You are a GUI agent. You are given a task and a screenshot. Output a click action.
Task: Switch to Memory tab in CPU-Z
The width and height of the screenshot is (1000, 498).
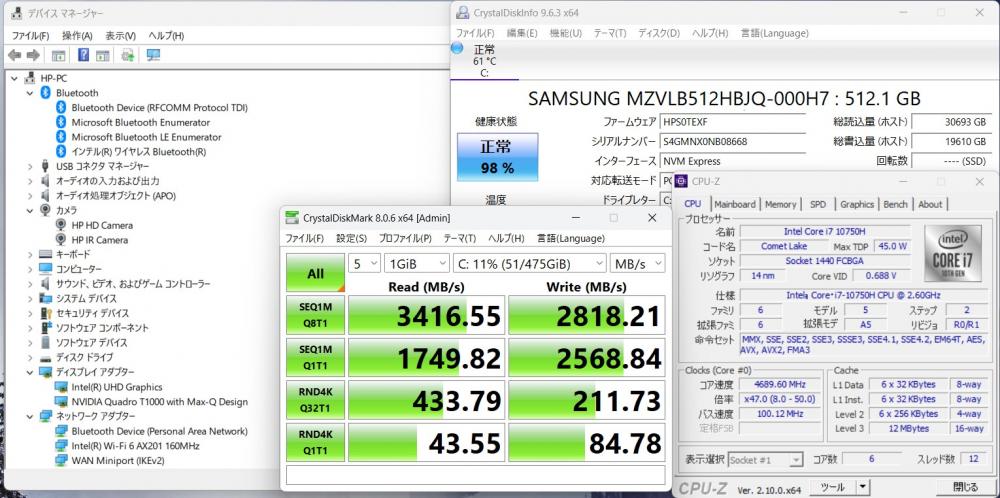(x=781, y=204)
